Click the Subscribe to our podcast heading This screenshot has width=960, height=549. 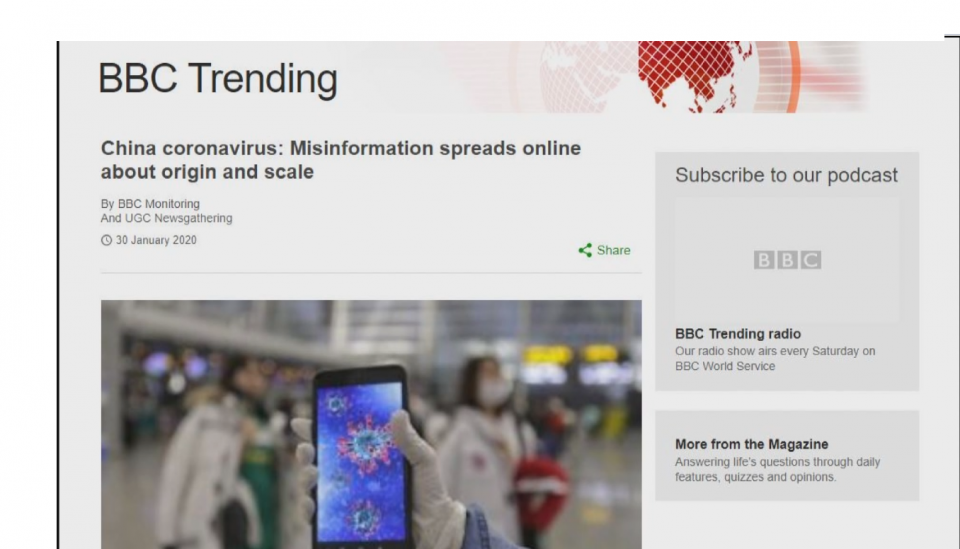click(x=786, y=175)
